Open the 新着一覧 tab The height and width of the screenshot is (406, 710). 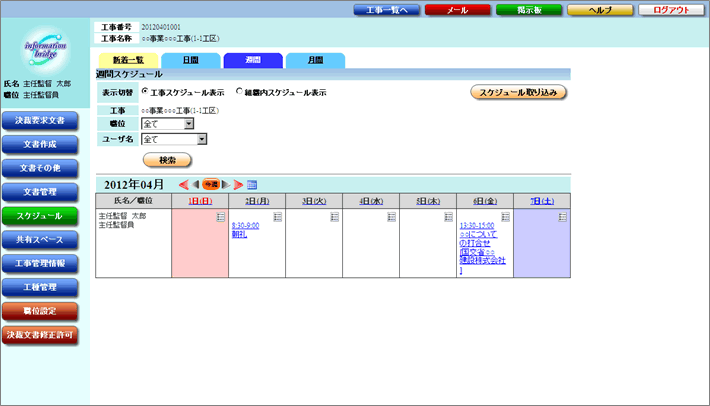[x=128, y=60]
